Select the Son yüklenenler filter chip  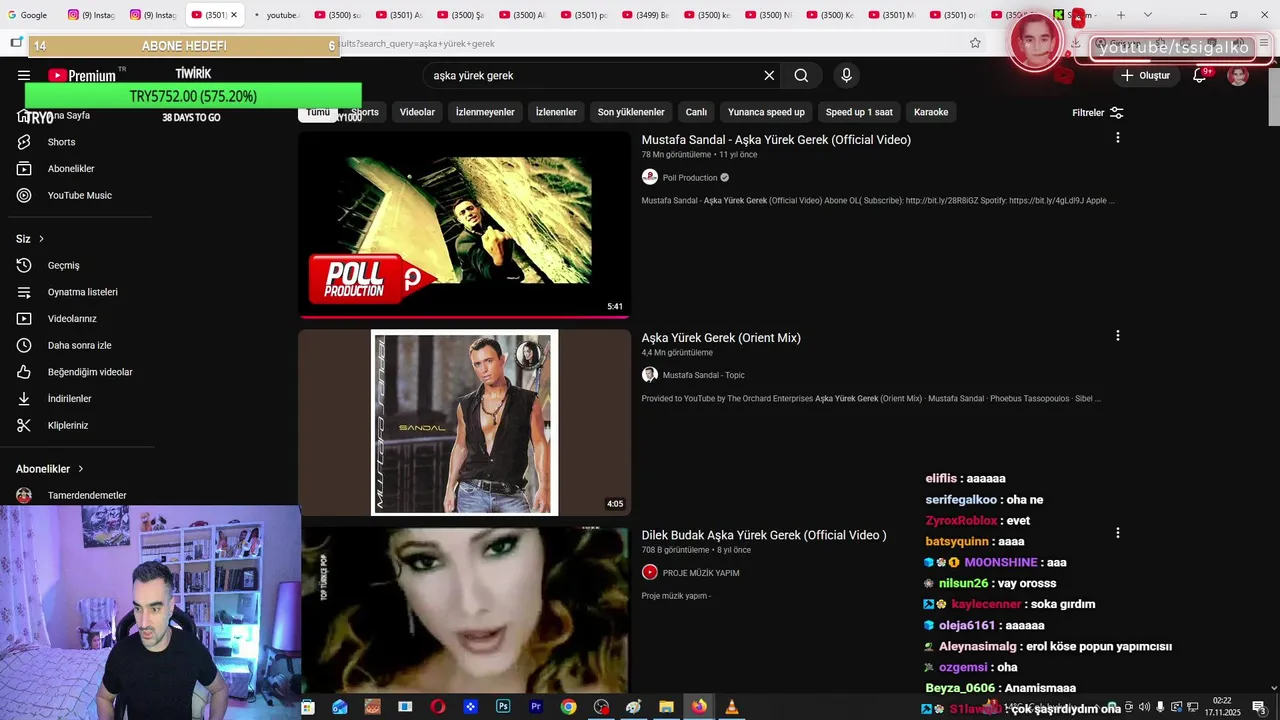[631, 112]
